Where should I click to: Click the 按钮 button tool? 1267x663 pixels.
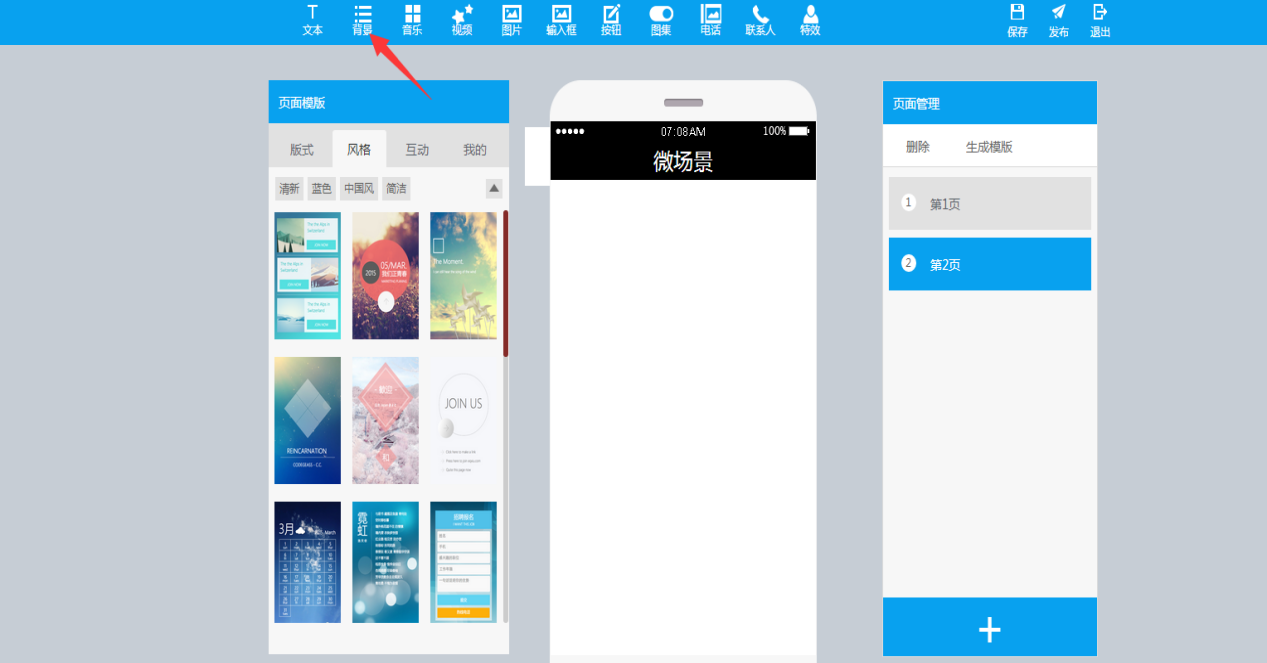(x=611, y=20)
